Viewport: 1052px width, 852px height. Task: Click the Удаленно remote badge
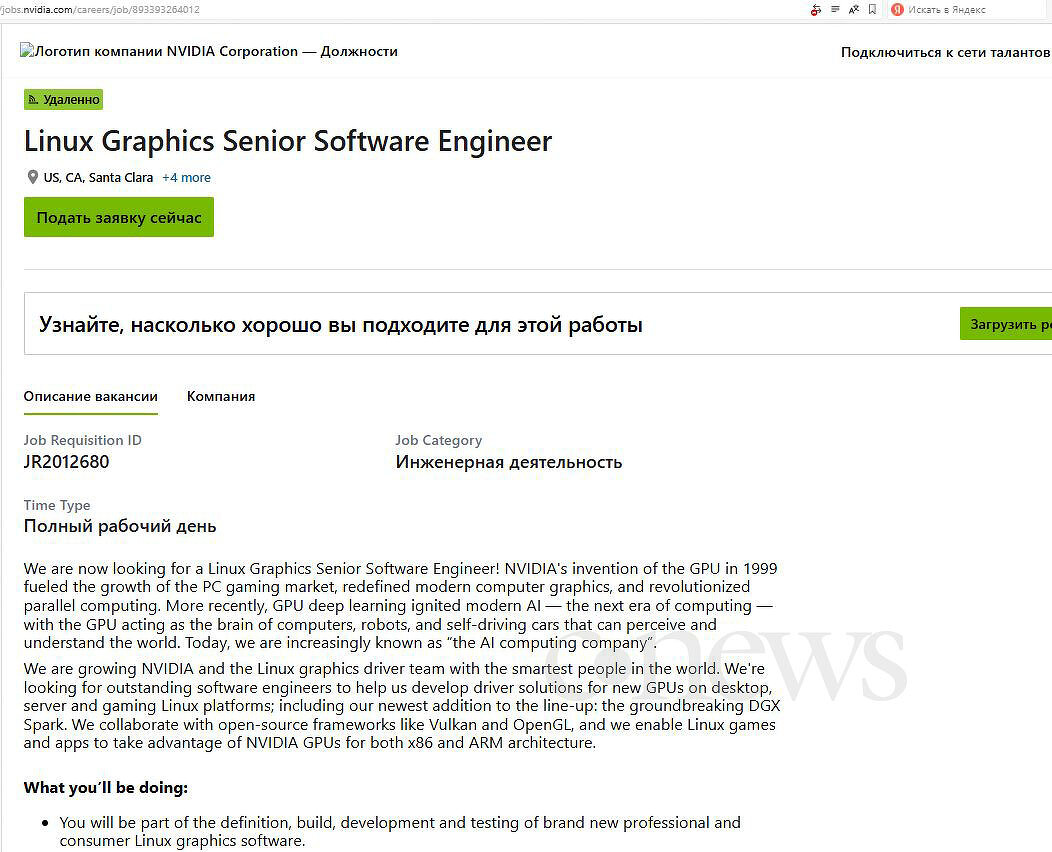coord(64,100)
